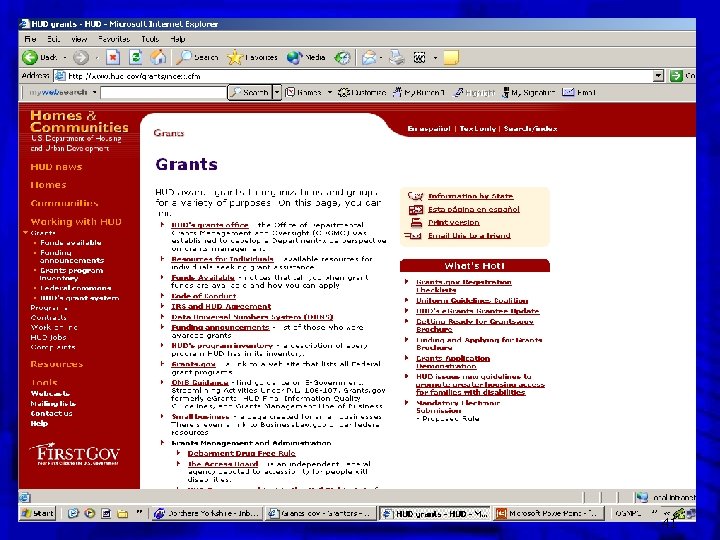Screen dimensions: 720x540
Task: Click Text only link in header
Action: pos(478,129)
